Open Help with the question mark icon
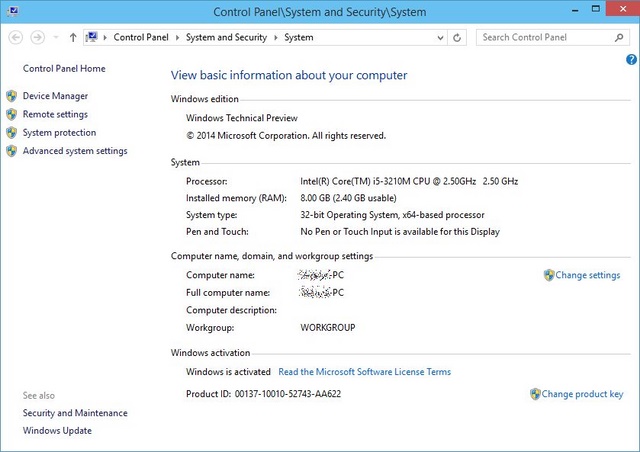Viewport: 640px width, 452px height. click(631, 60)
